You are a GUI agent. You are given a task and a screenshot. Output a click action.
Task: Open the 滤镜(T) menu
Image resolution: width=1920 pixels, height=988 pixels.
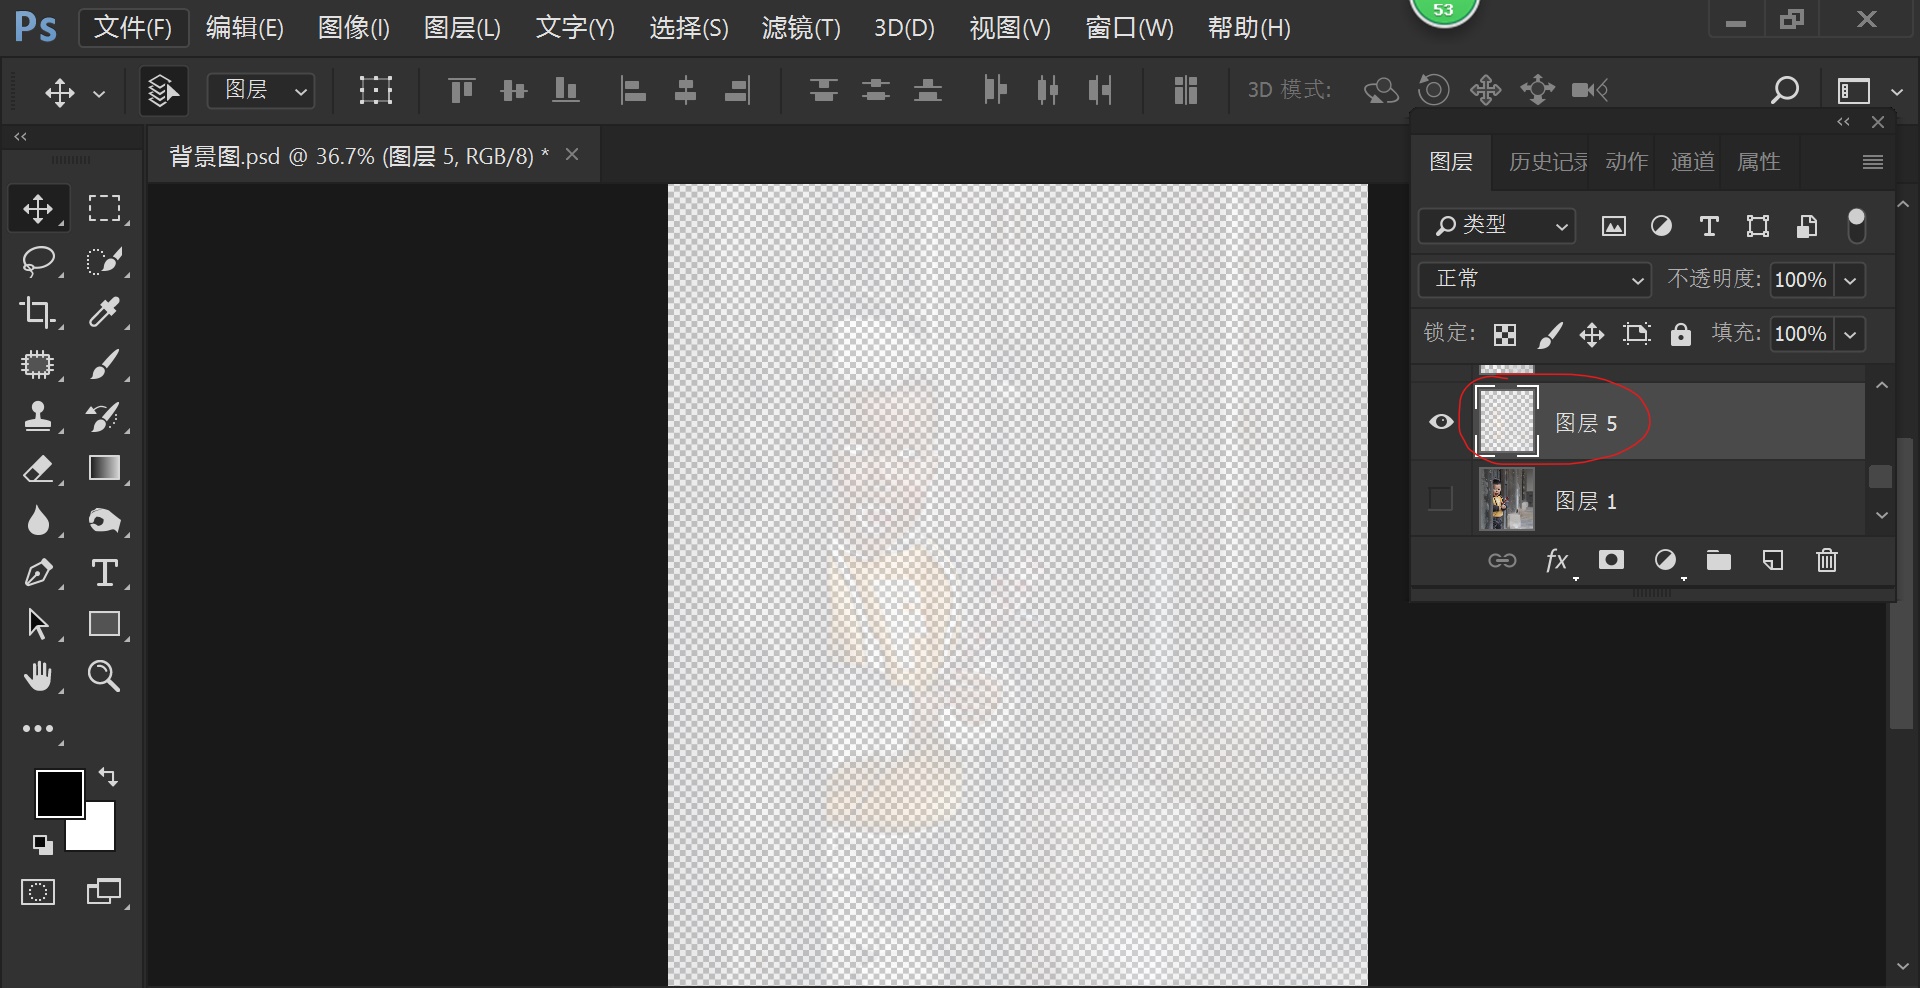click(x=801, y=28)
